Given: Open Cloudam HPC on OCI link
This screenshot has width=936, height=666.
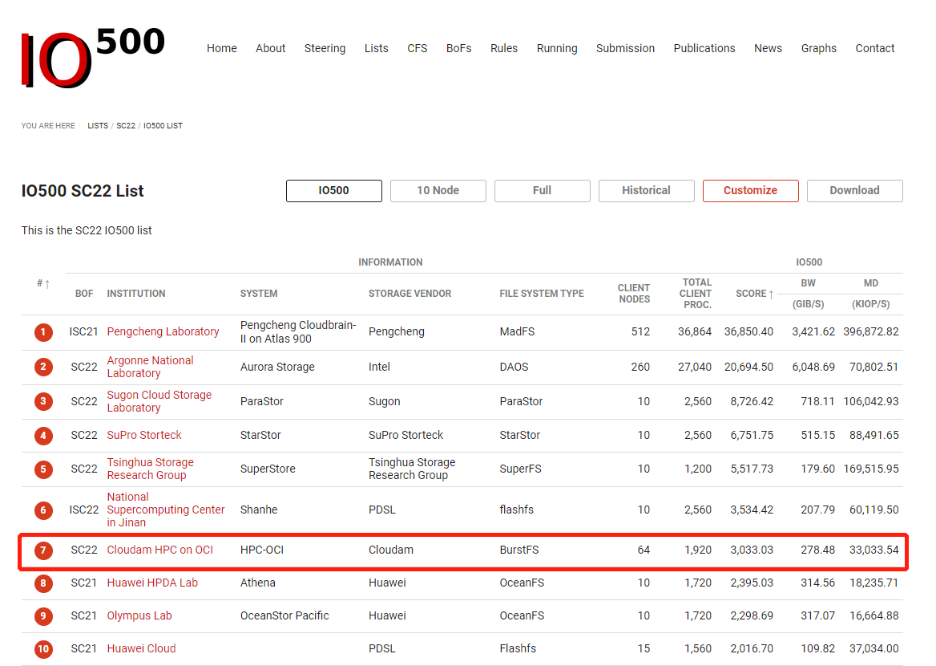Looking at the screenshot, I should click(160, 550).
